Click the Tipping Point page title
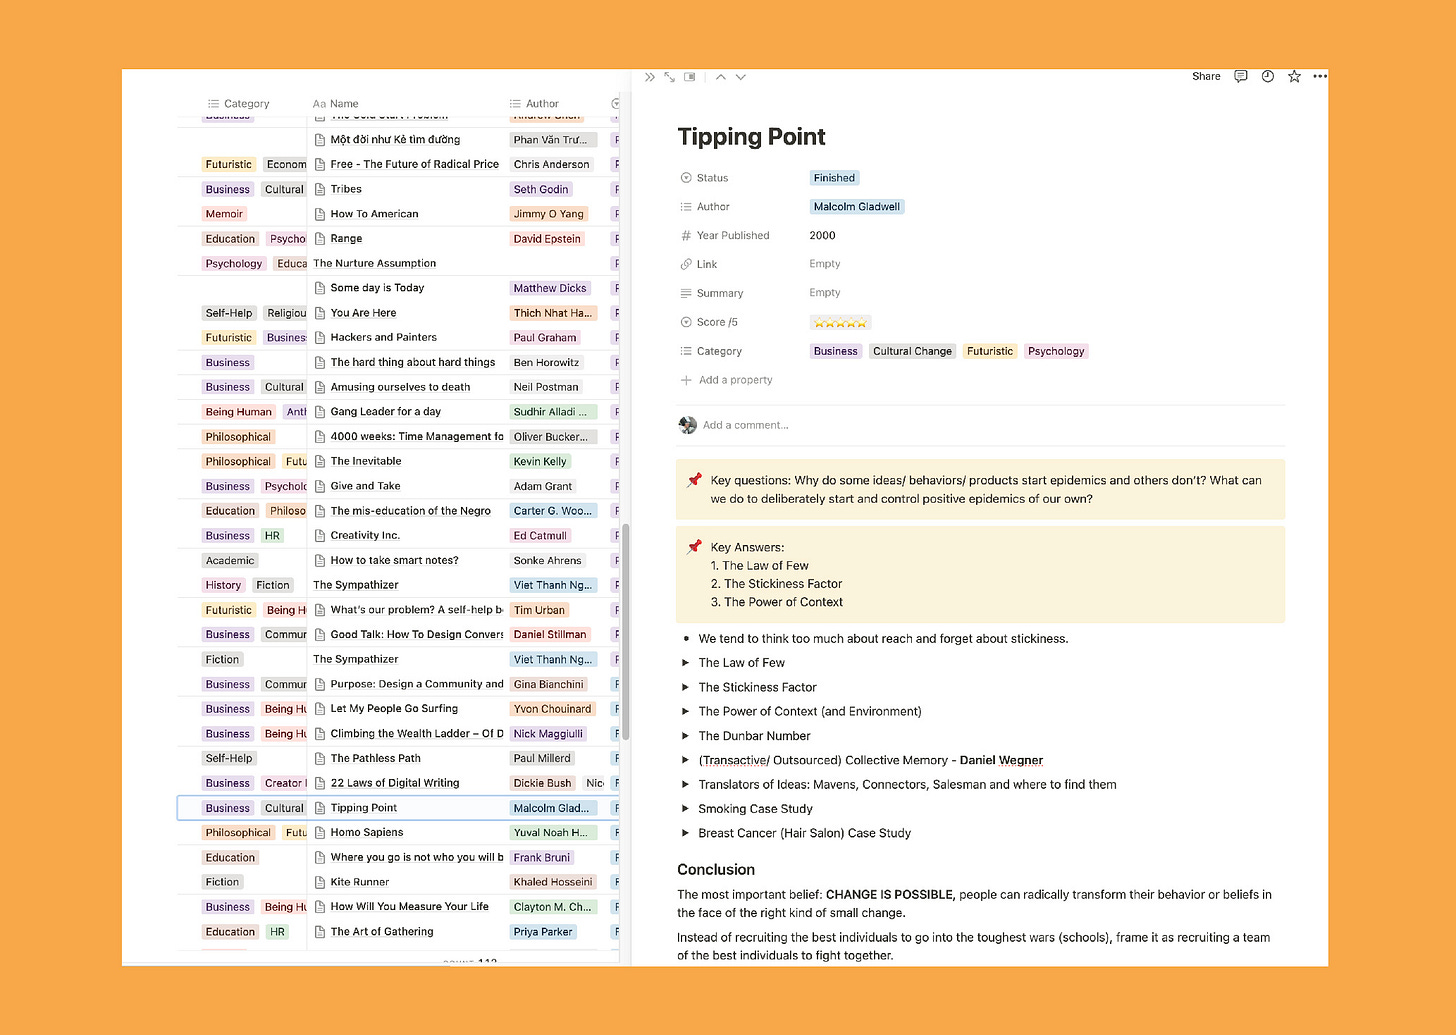This screenshot has width=1456, height=1035. pos(752,137)
